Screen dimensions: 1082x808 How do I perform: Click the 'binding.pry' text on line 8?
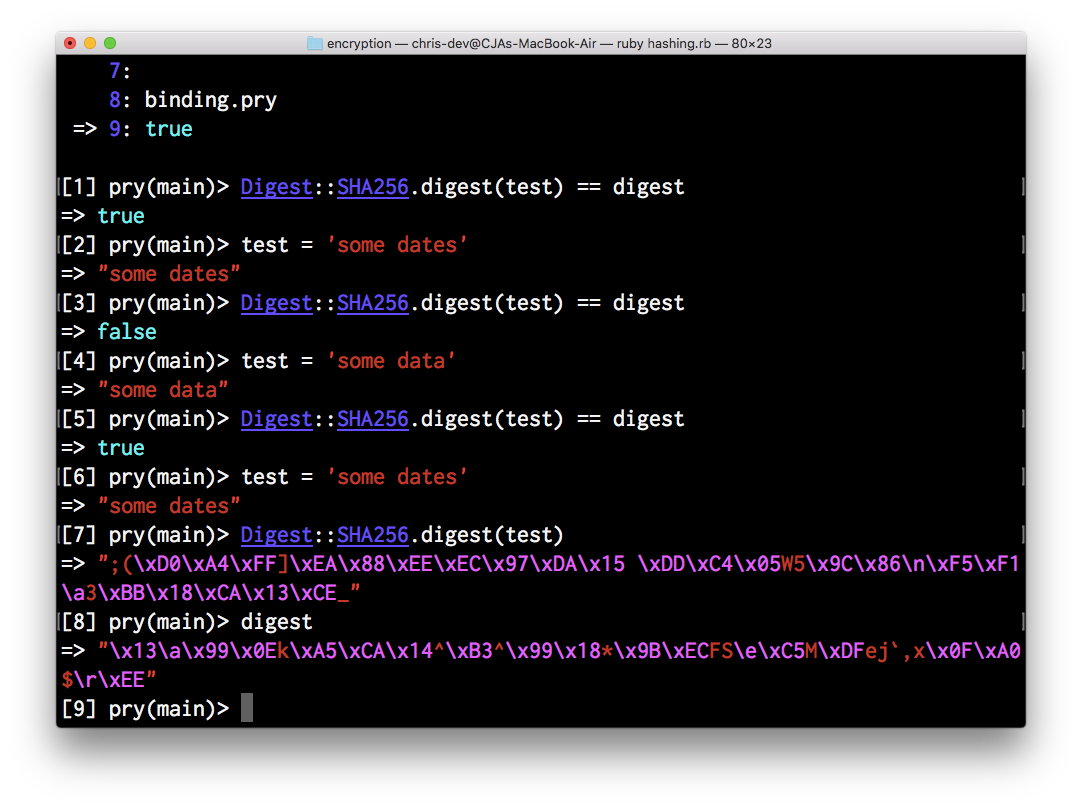(210, 100)
